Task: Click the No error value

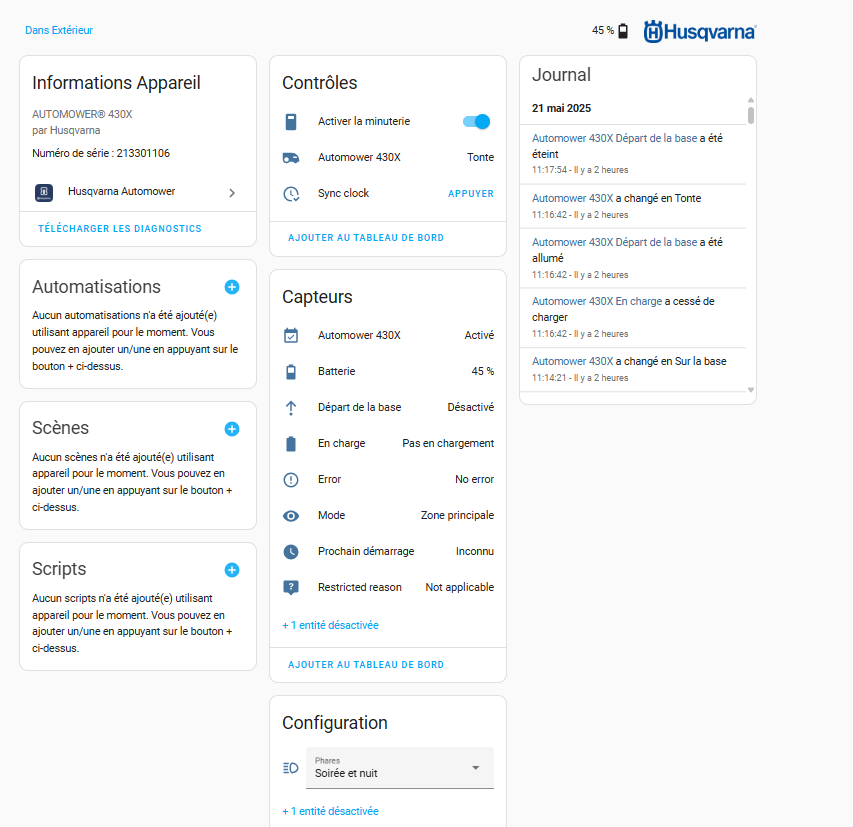Action: 474,479
